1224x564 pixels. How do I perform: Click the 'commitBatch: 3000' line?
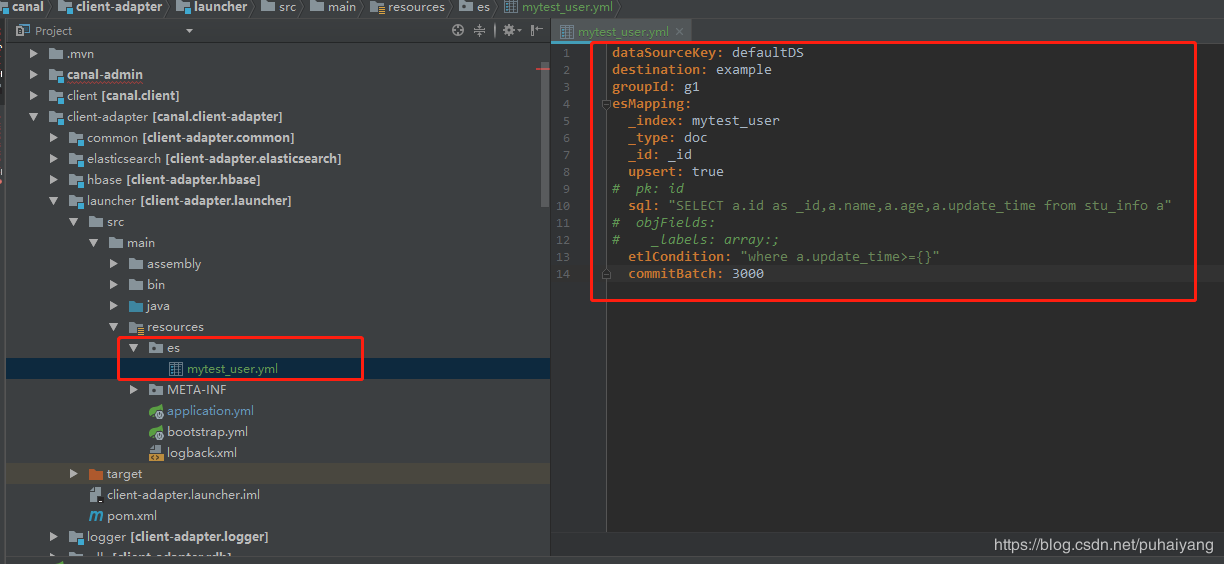click(x=696, y=274)
